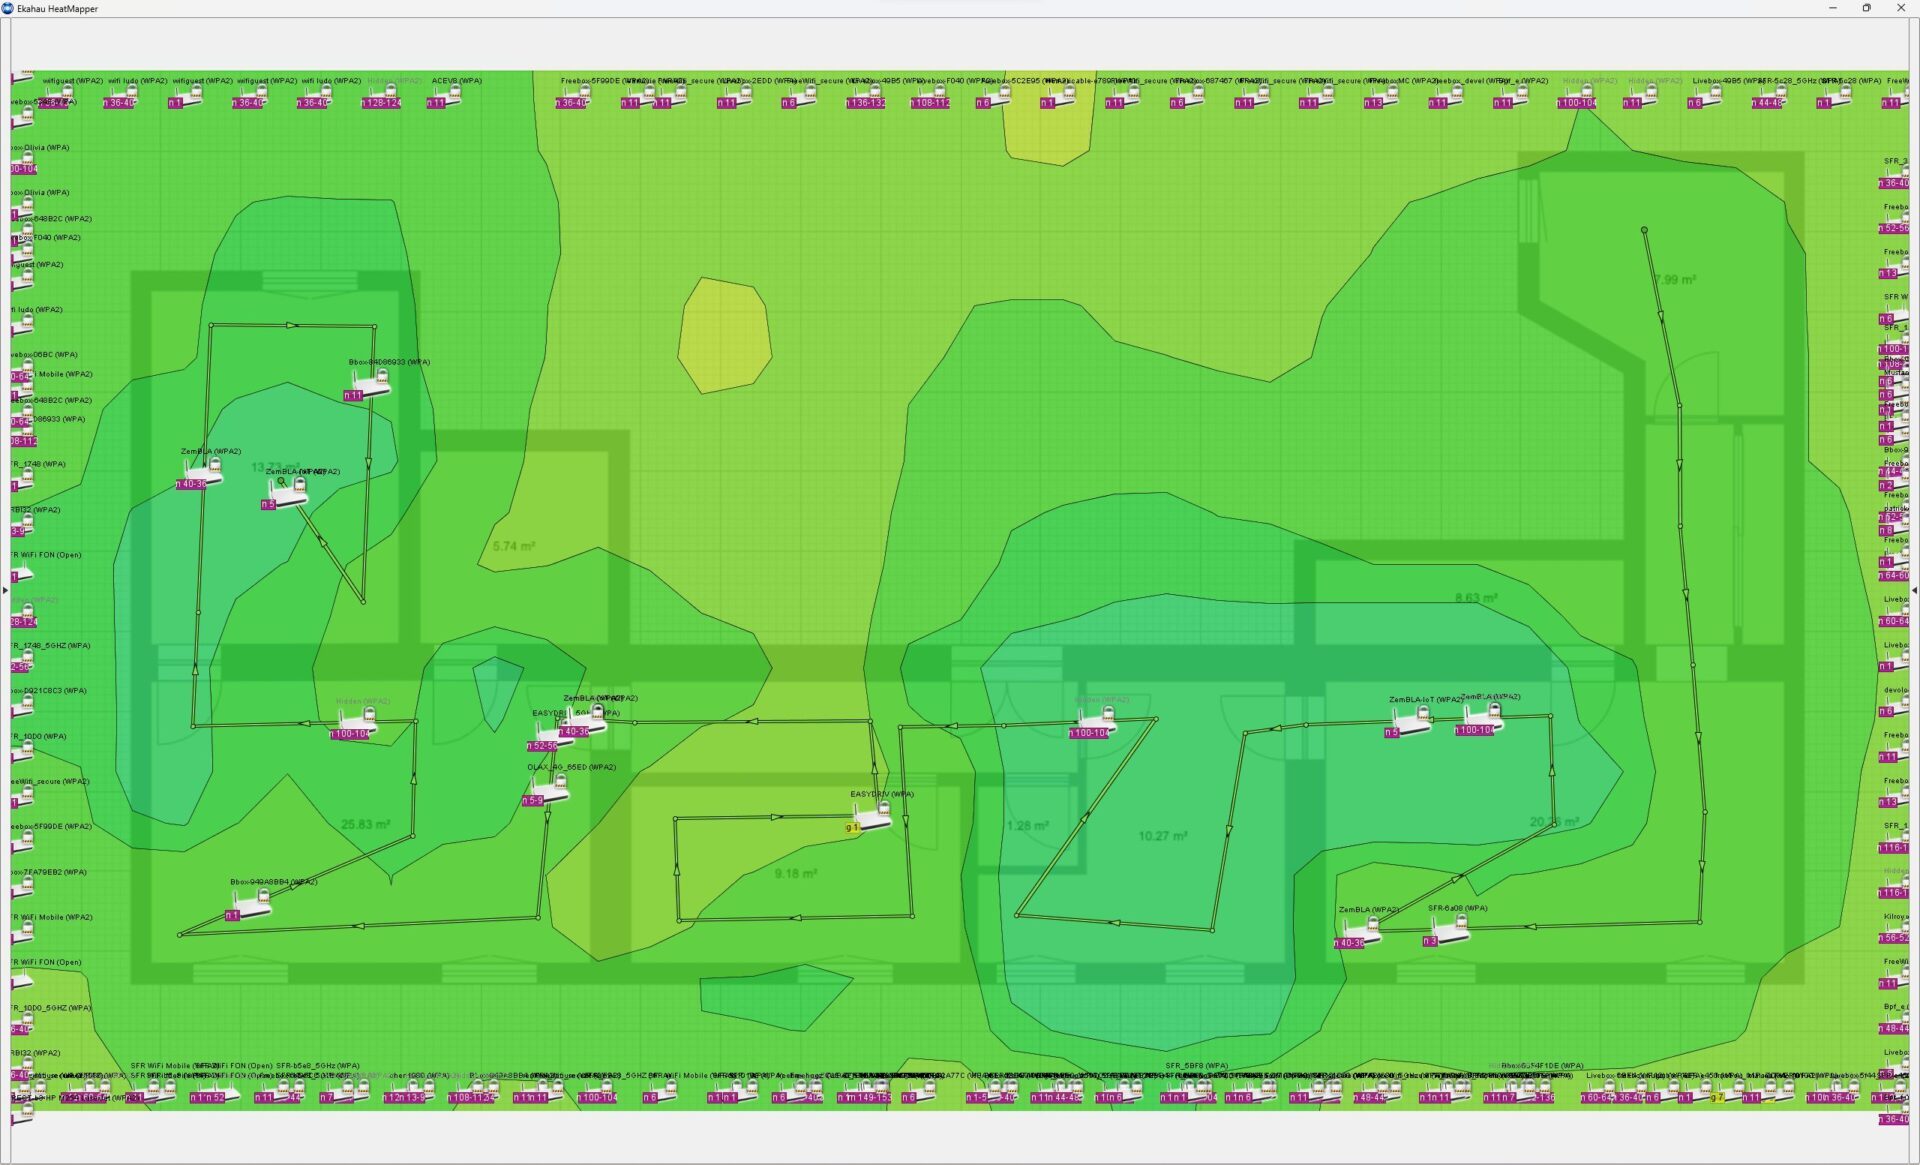Minimize the Ekahau HeatMapper window

(1833, 8)
